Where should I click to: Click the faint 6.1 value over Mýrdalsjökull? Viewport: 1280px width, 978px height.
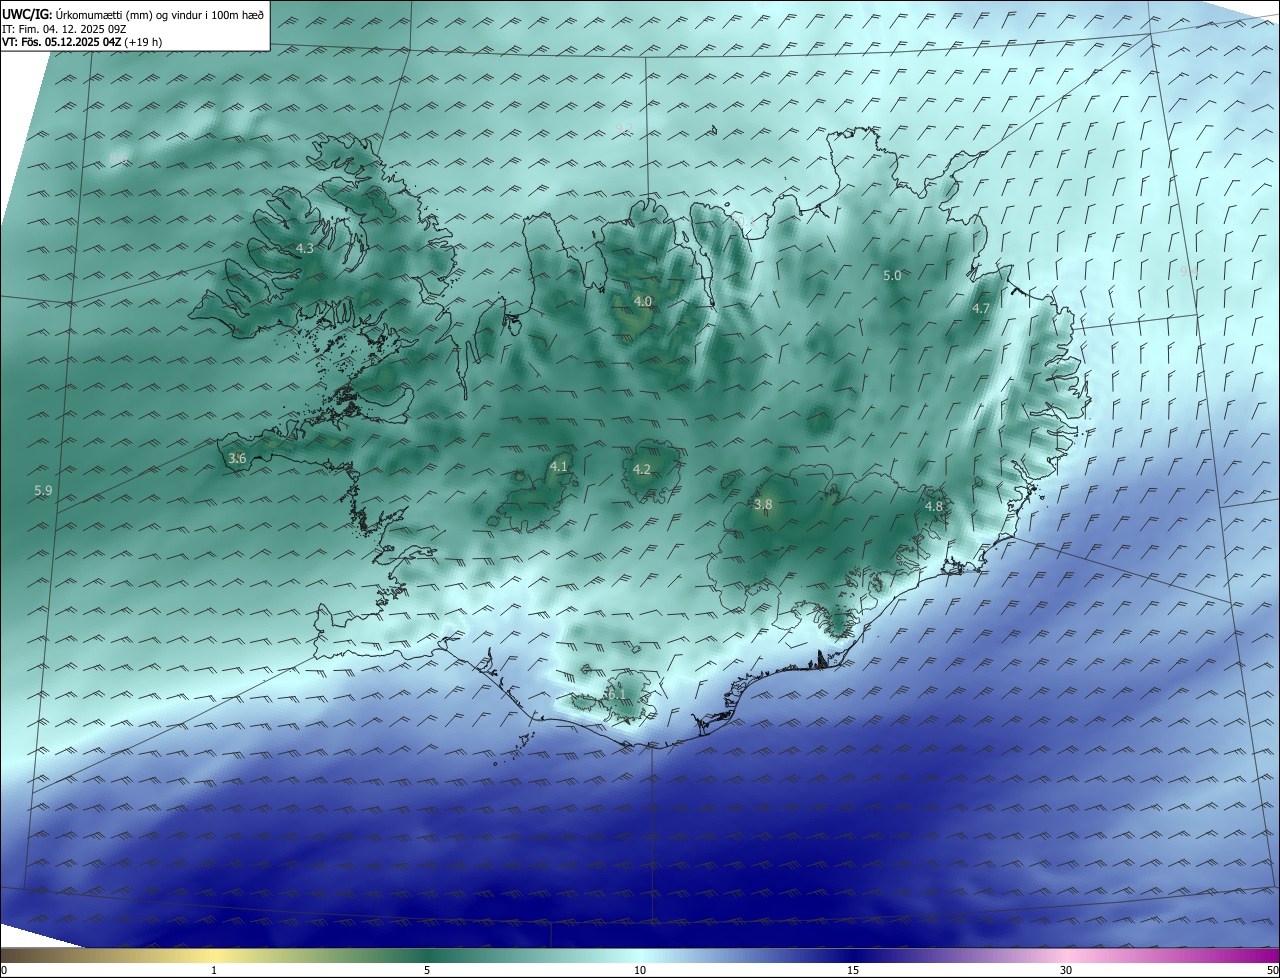coord(616,694)
